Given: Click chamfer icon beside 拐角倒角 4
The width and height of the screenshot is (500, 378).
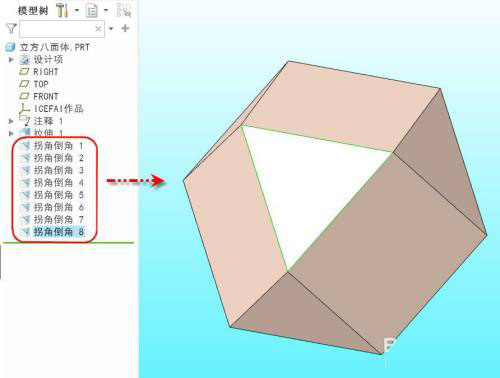Looking at the screenshot, I should [26, 183].
